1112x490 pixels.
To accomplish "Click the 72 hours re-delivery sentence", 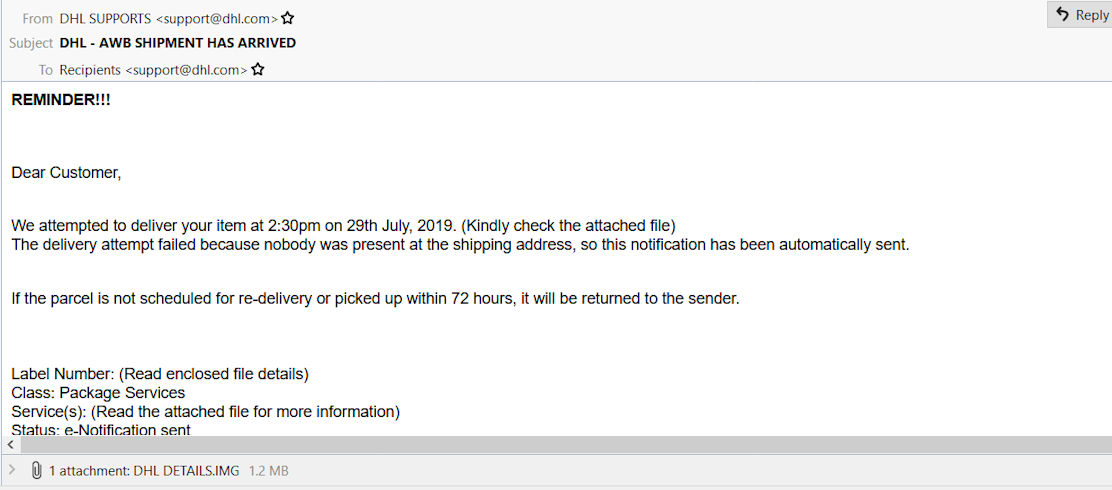I will (x=375, y=299).
